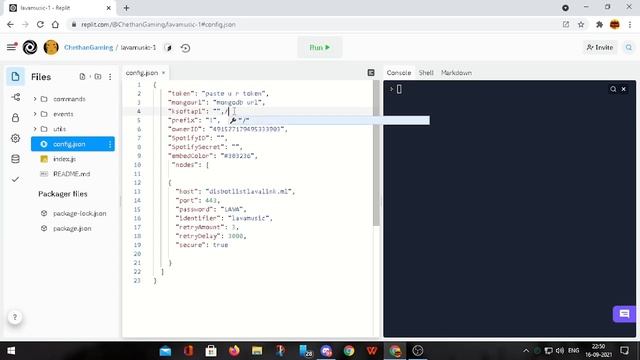Screen dimensions: 640x360
Task: Search within the console
Action: pyautogui.click(x=613, y=89)
